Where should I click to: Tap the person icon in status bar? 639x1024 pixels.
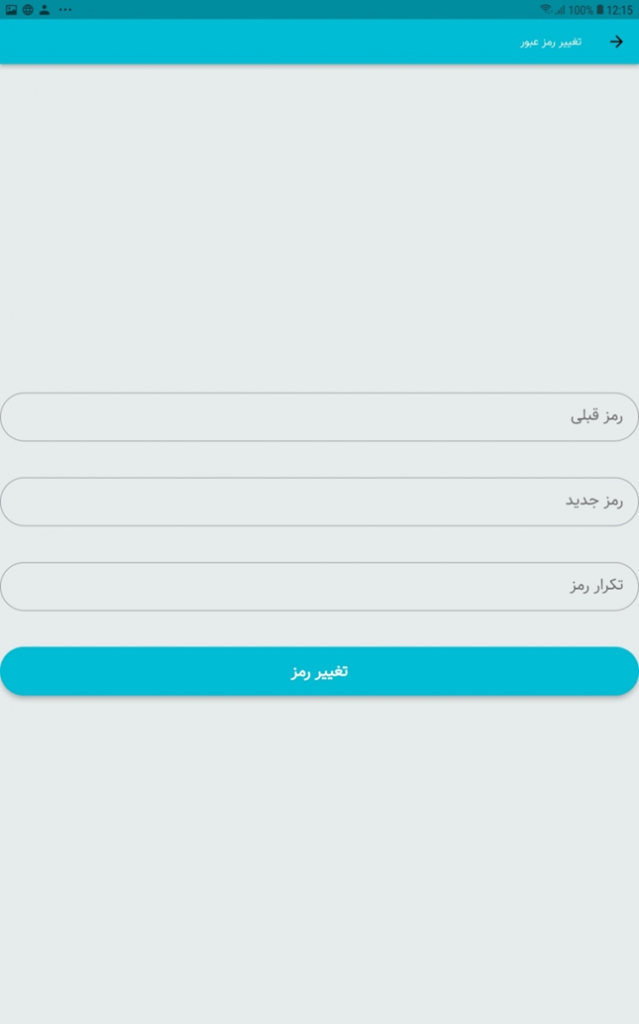(x=44, y=10)
